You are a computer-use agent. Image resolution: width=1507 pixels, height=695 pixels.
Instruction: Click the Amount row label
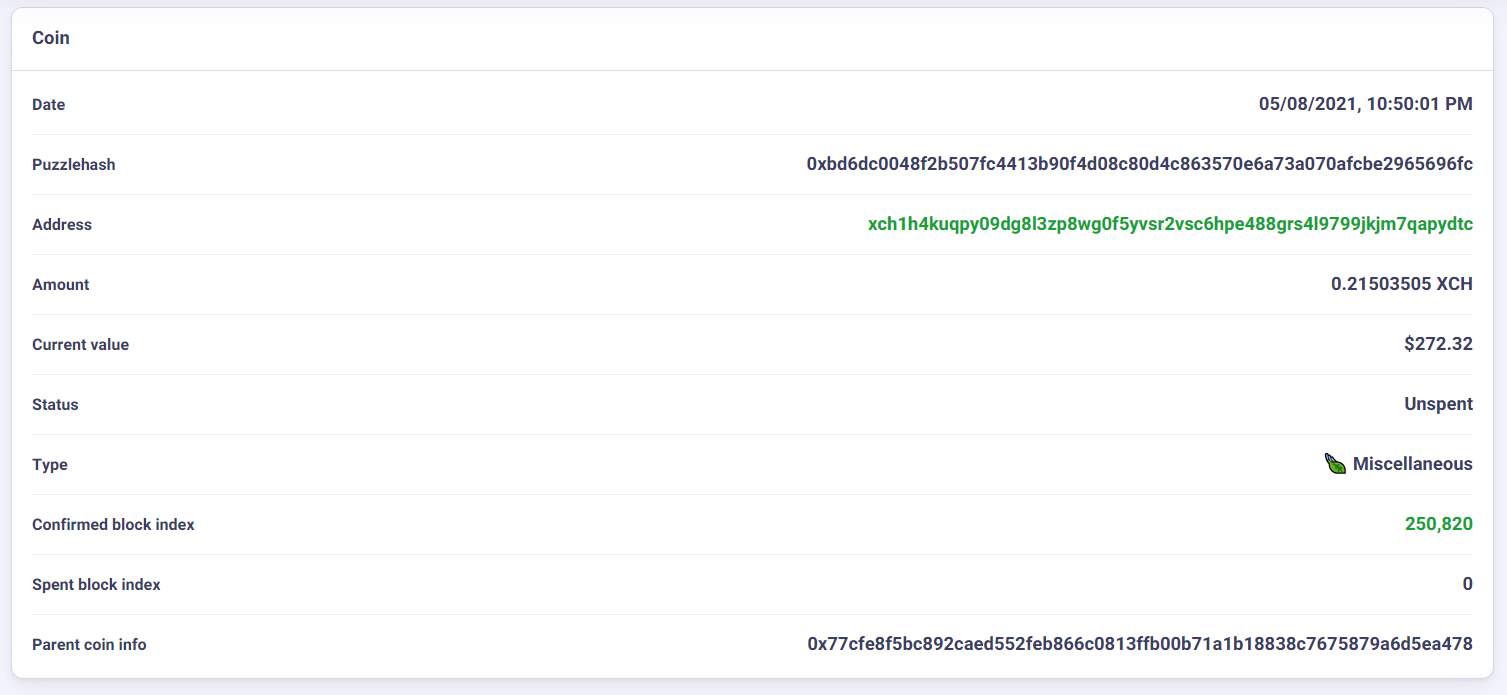tap(60, 284)
